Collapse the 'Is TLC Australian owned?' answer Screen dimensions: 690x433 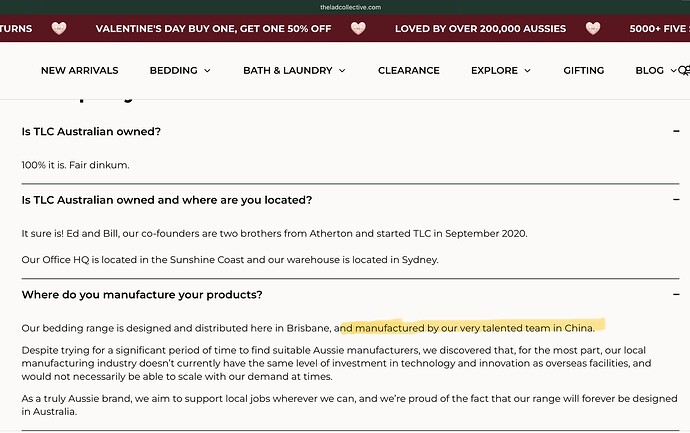(x=676, y=131)
